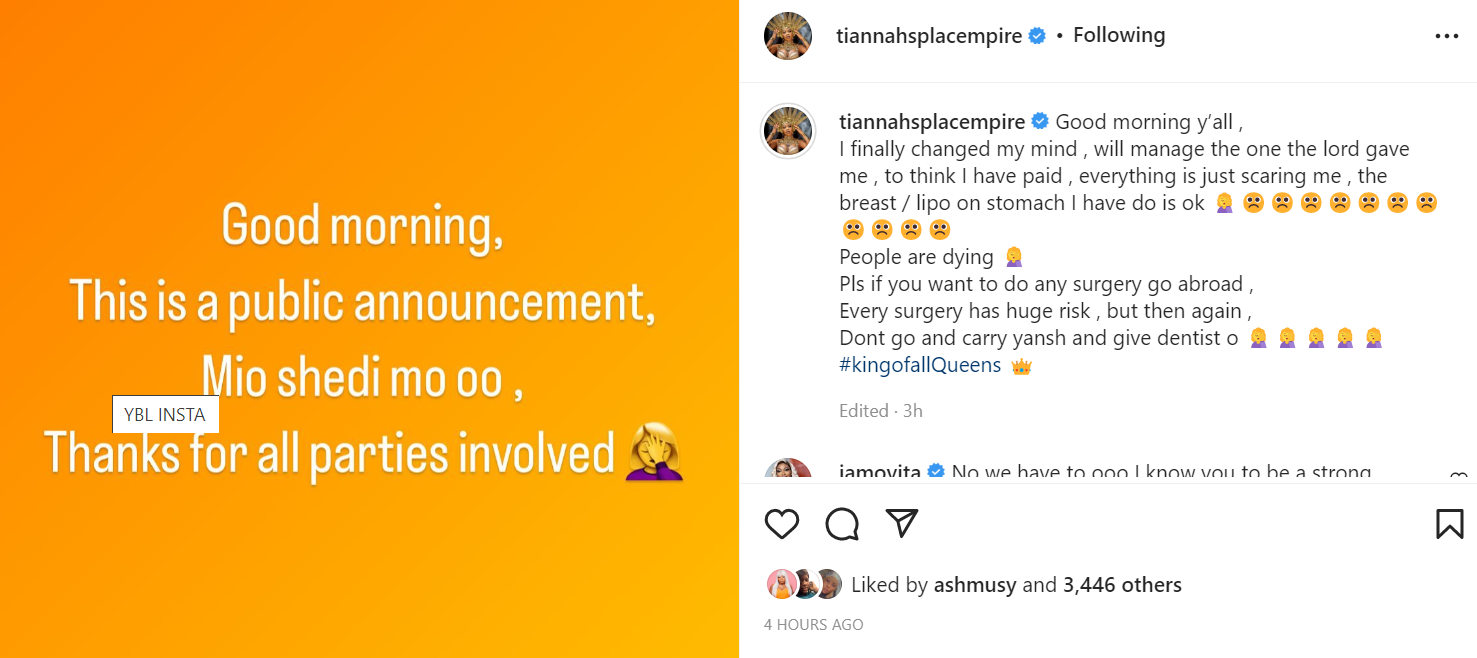The image size is (1477, 658).
Task: View the 3,446 others who liked
Action: [x=1122, y=585]
